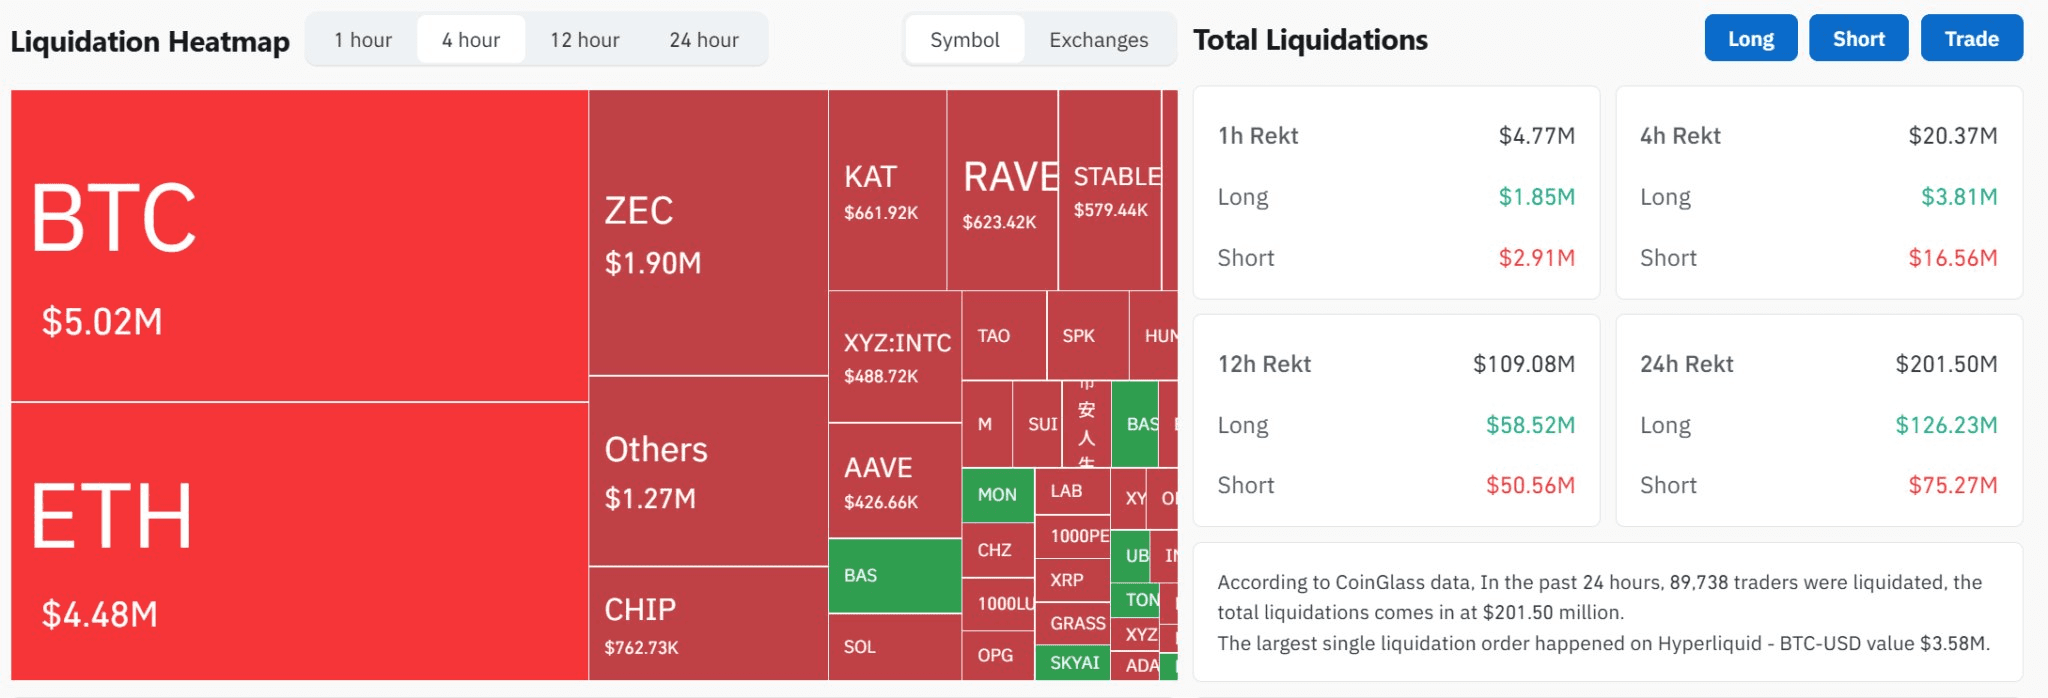Open the Trade button
2048x698 pixels.
1971,39
